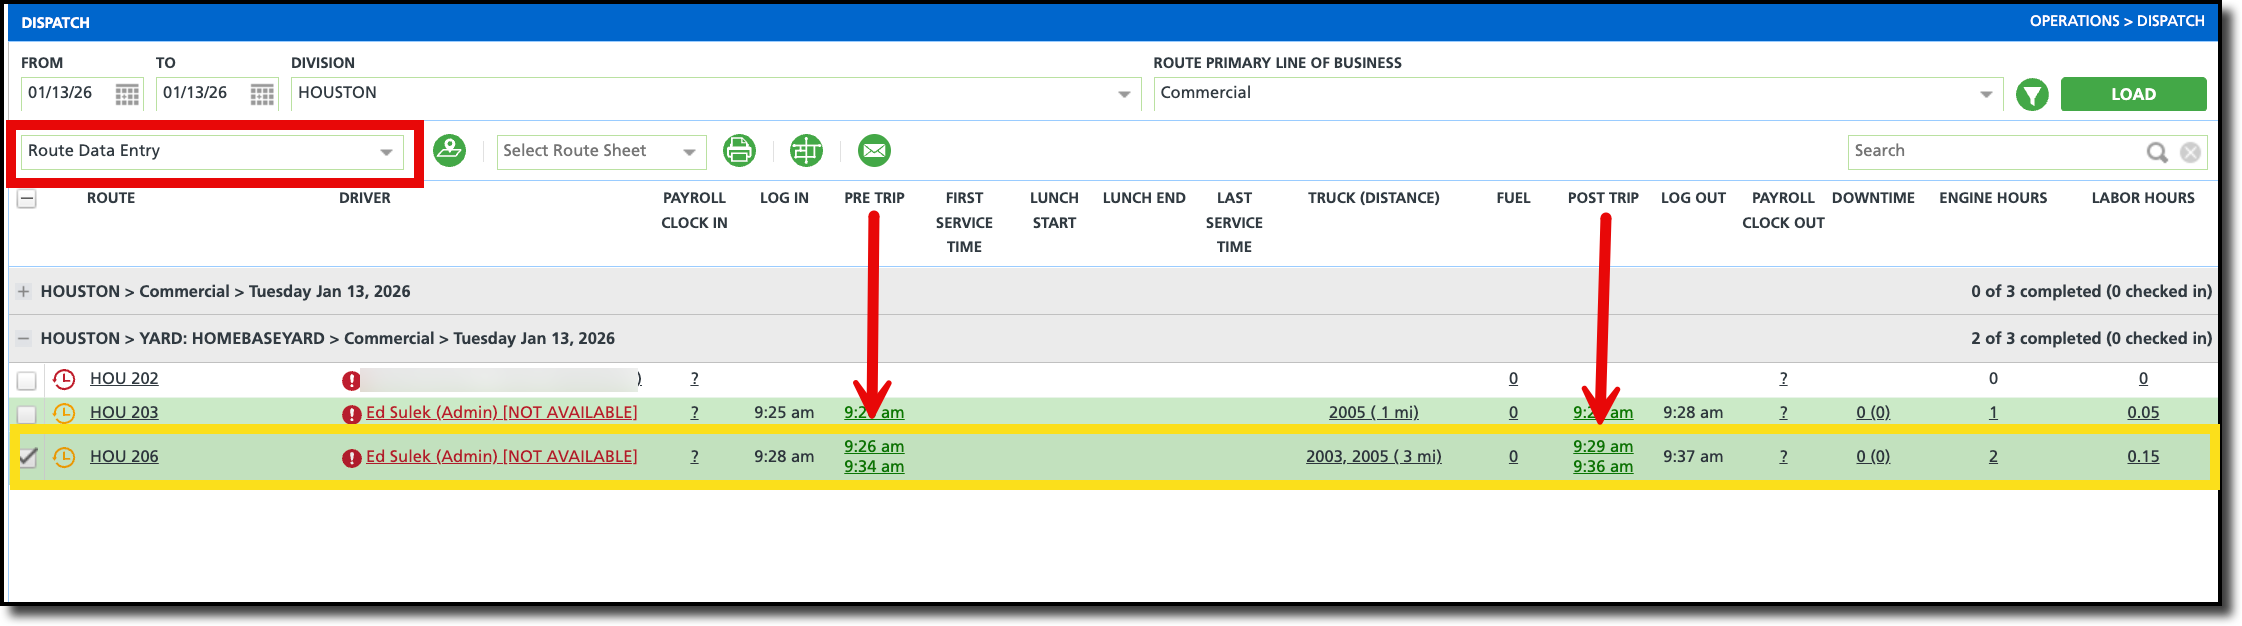2242x626 pixels.
Task: Click labor hours 0.05 link
Action: click(x=2143, y=412)
